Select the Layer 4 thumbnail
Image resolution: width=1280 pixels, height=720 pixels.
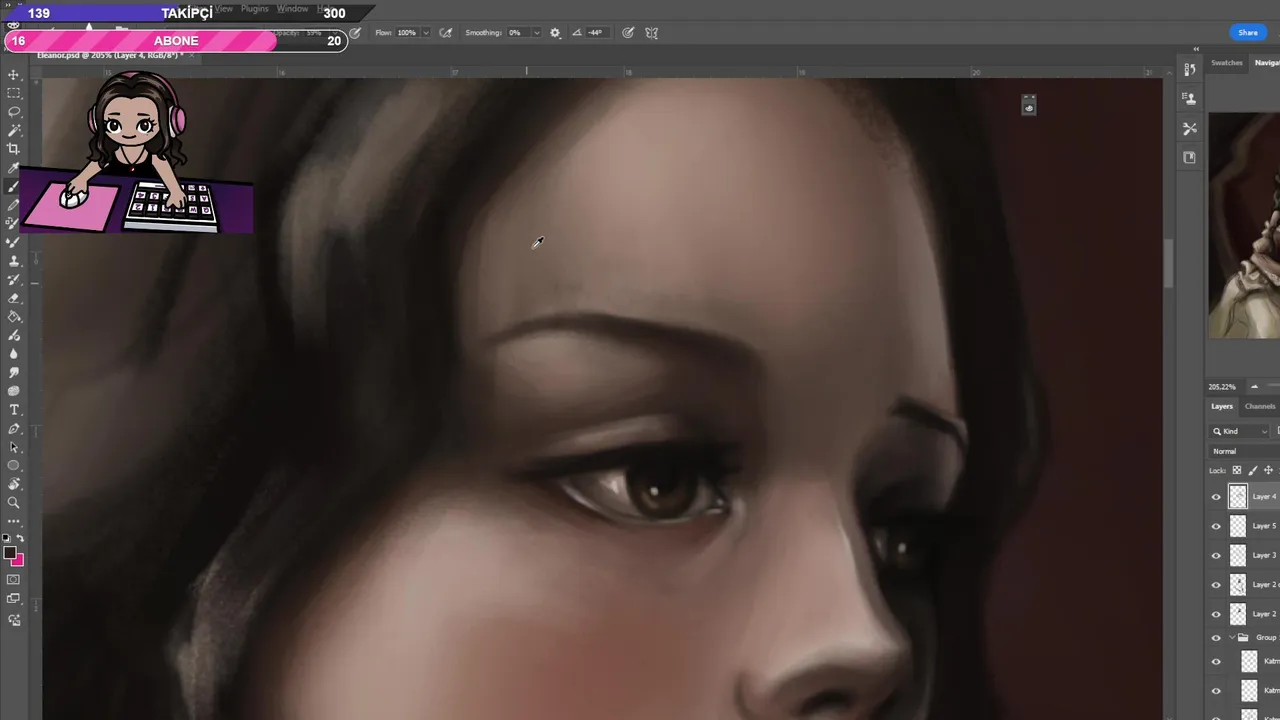1238,497
